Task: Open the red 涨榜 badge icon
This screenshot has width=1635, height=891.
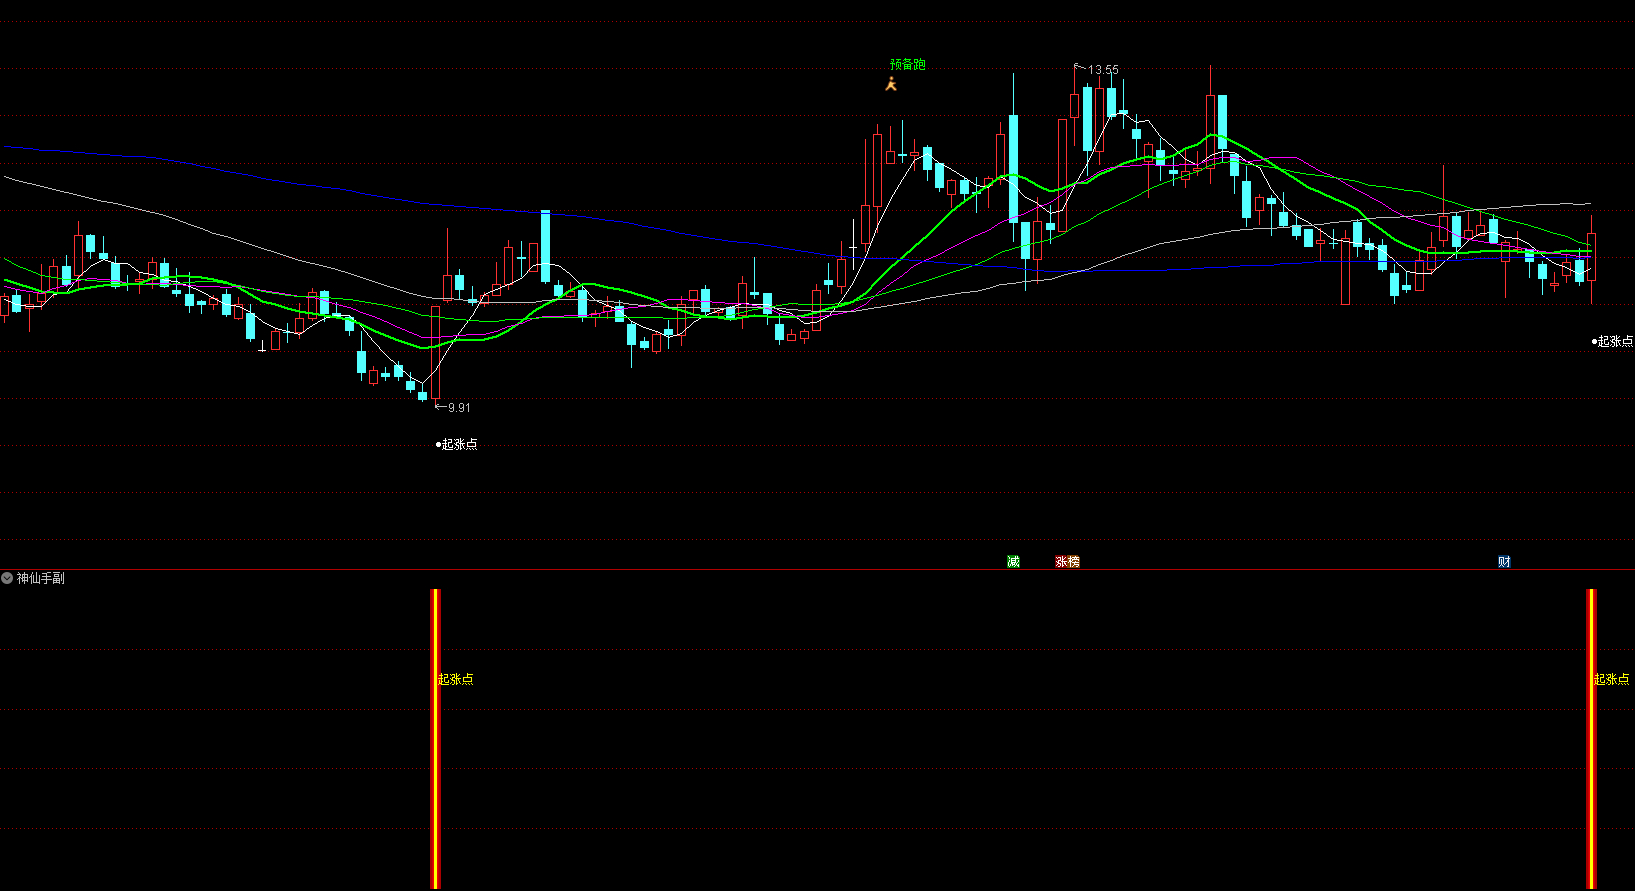Action: 1067,562
